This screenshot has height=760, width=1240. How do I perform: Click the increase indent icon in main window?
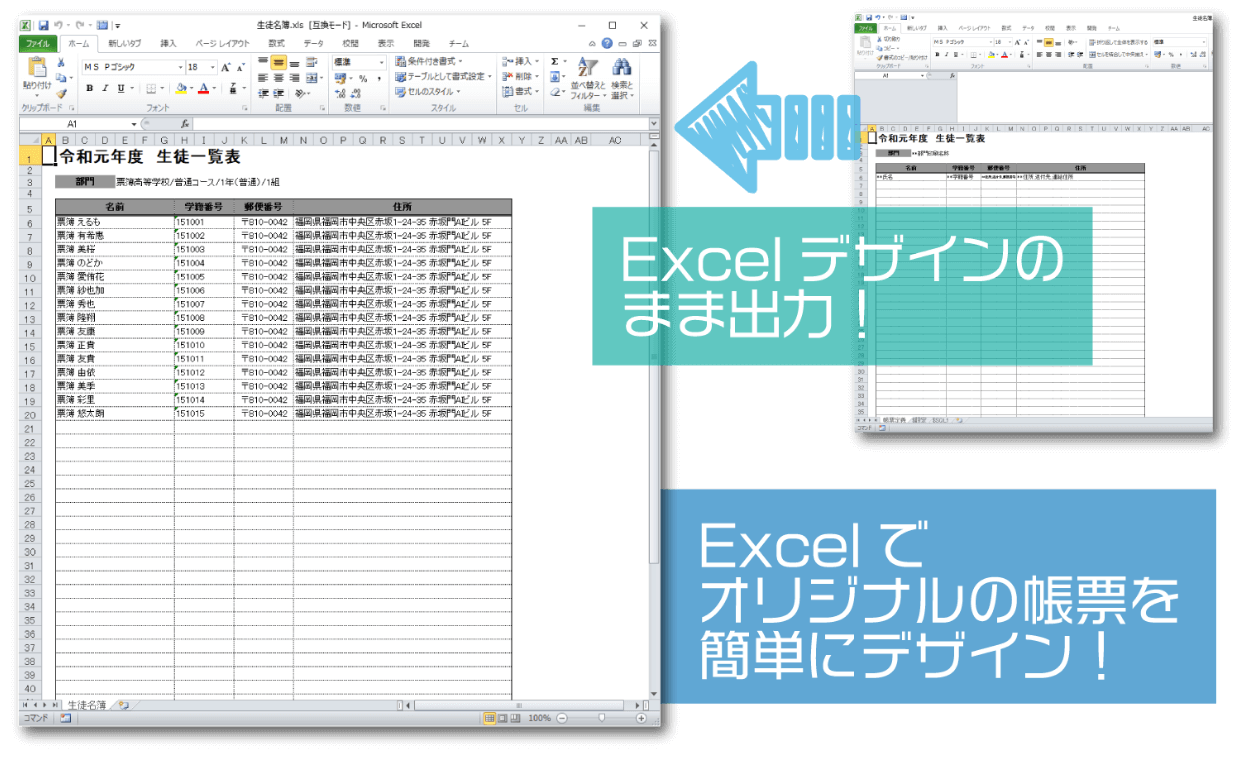[280, 93]
